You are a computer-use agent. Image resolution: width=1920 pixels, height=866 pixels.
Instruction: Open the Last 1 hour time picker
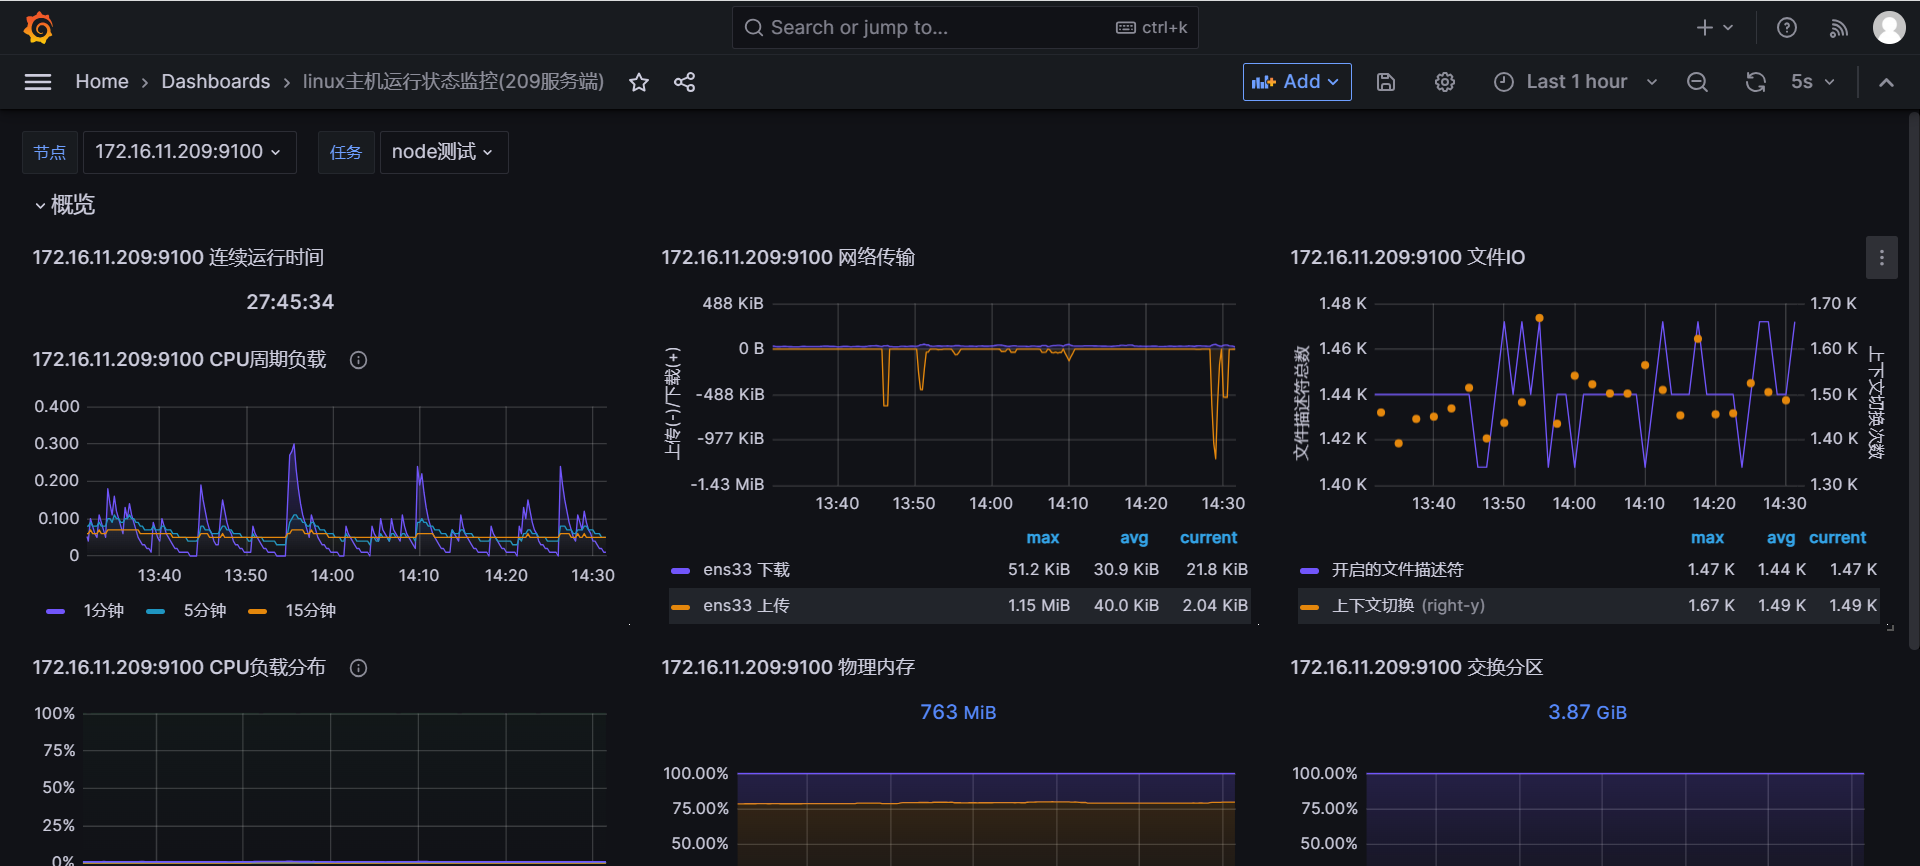coord(1576,82)
